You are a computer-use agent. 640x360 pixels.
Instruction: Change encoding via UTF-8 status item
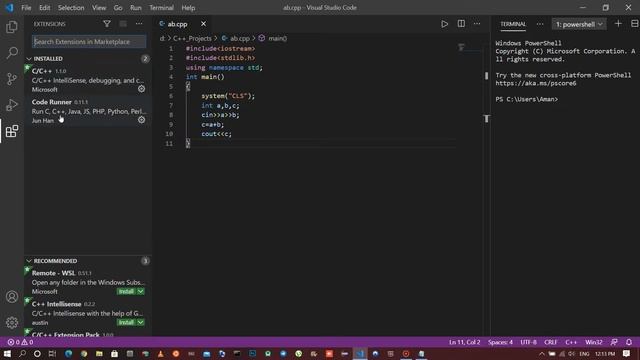[529, 342]
